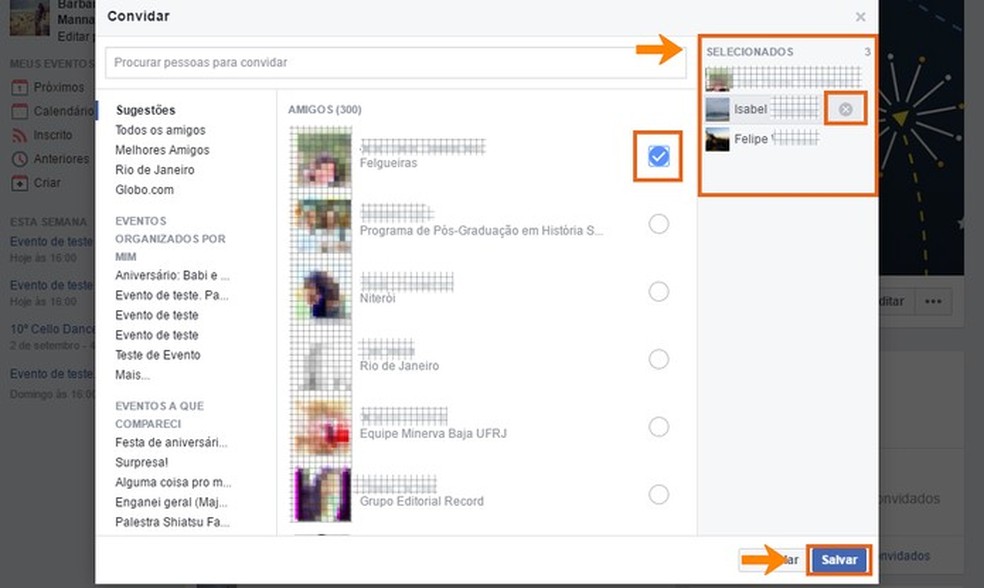Expand Mais... organized events
The height and width of the screenshot is (588, 984).
point(132,375)
